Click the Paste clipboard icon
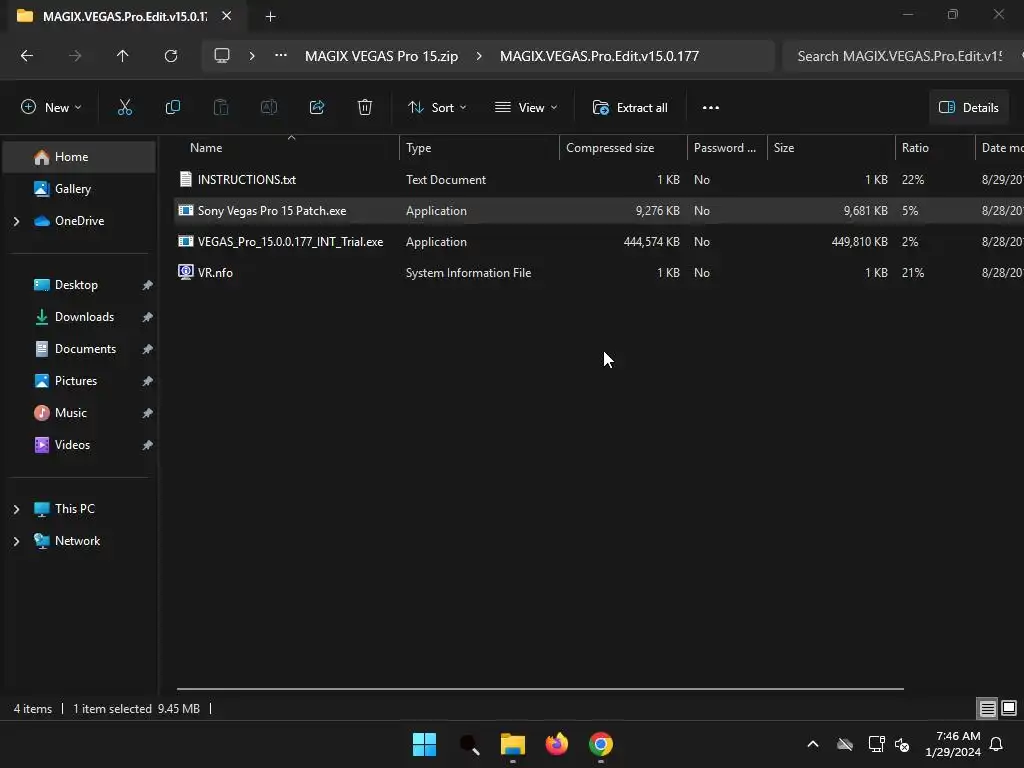This screenshot has width=1024, height=768. click(x=221, y=108)
